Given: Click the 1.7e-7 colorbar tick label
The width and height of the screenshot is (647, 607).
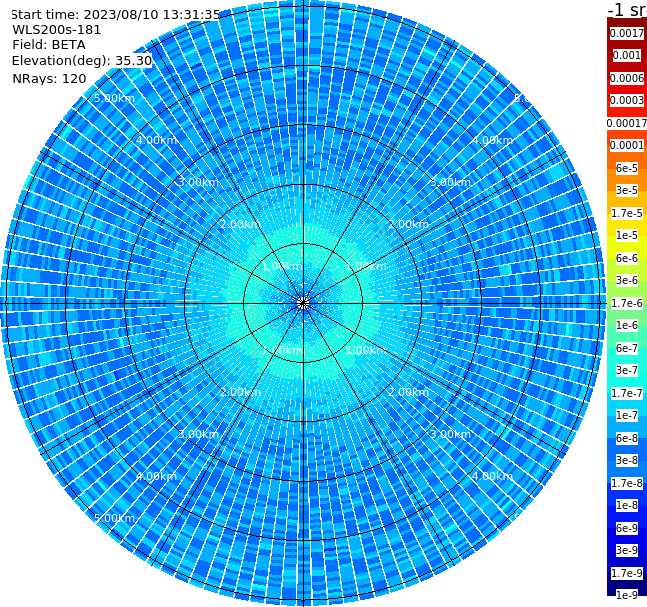Looking at the screenshot, I should click(x=627, y=393).
